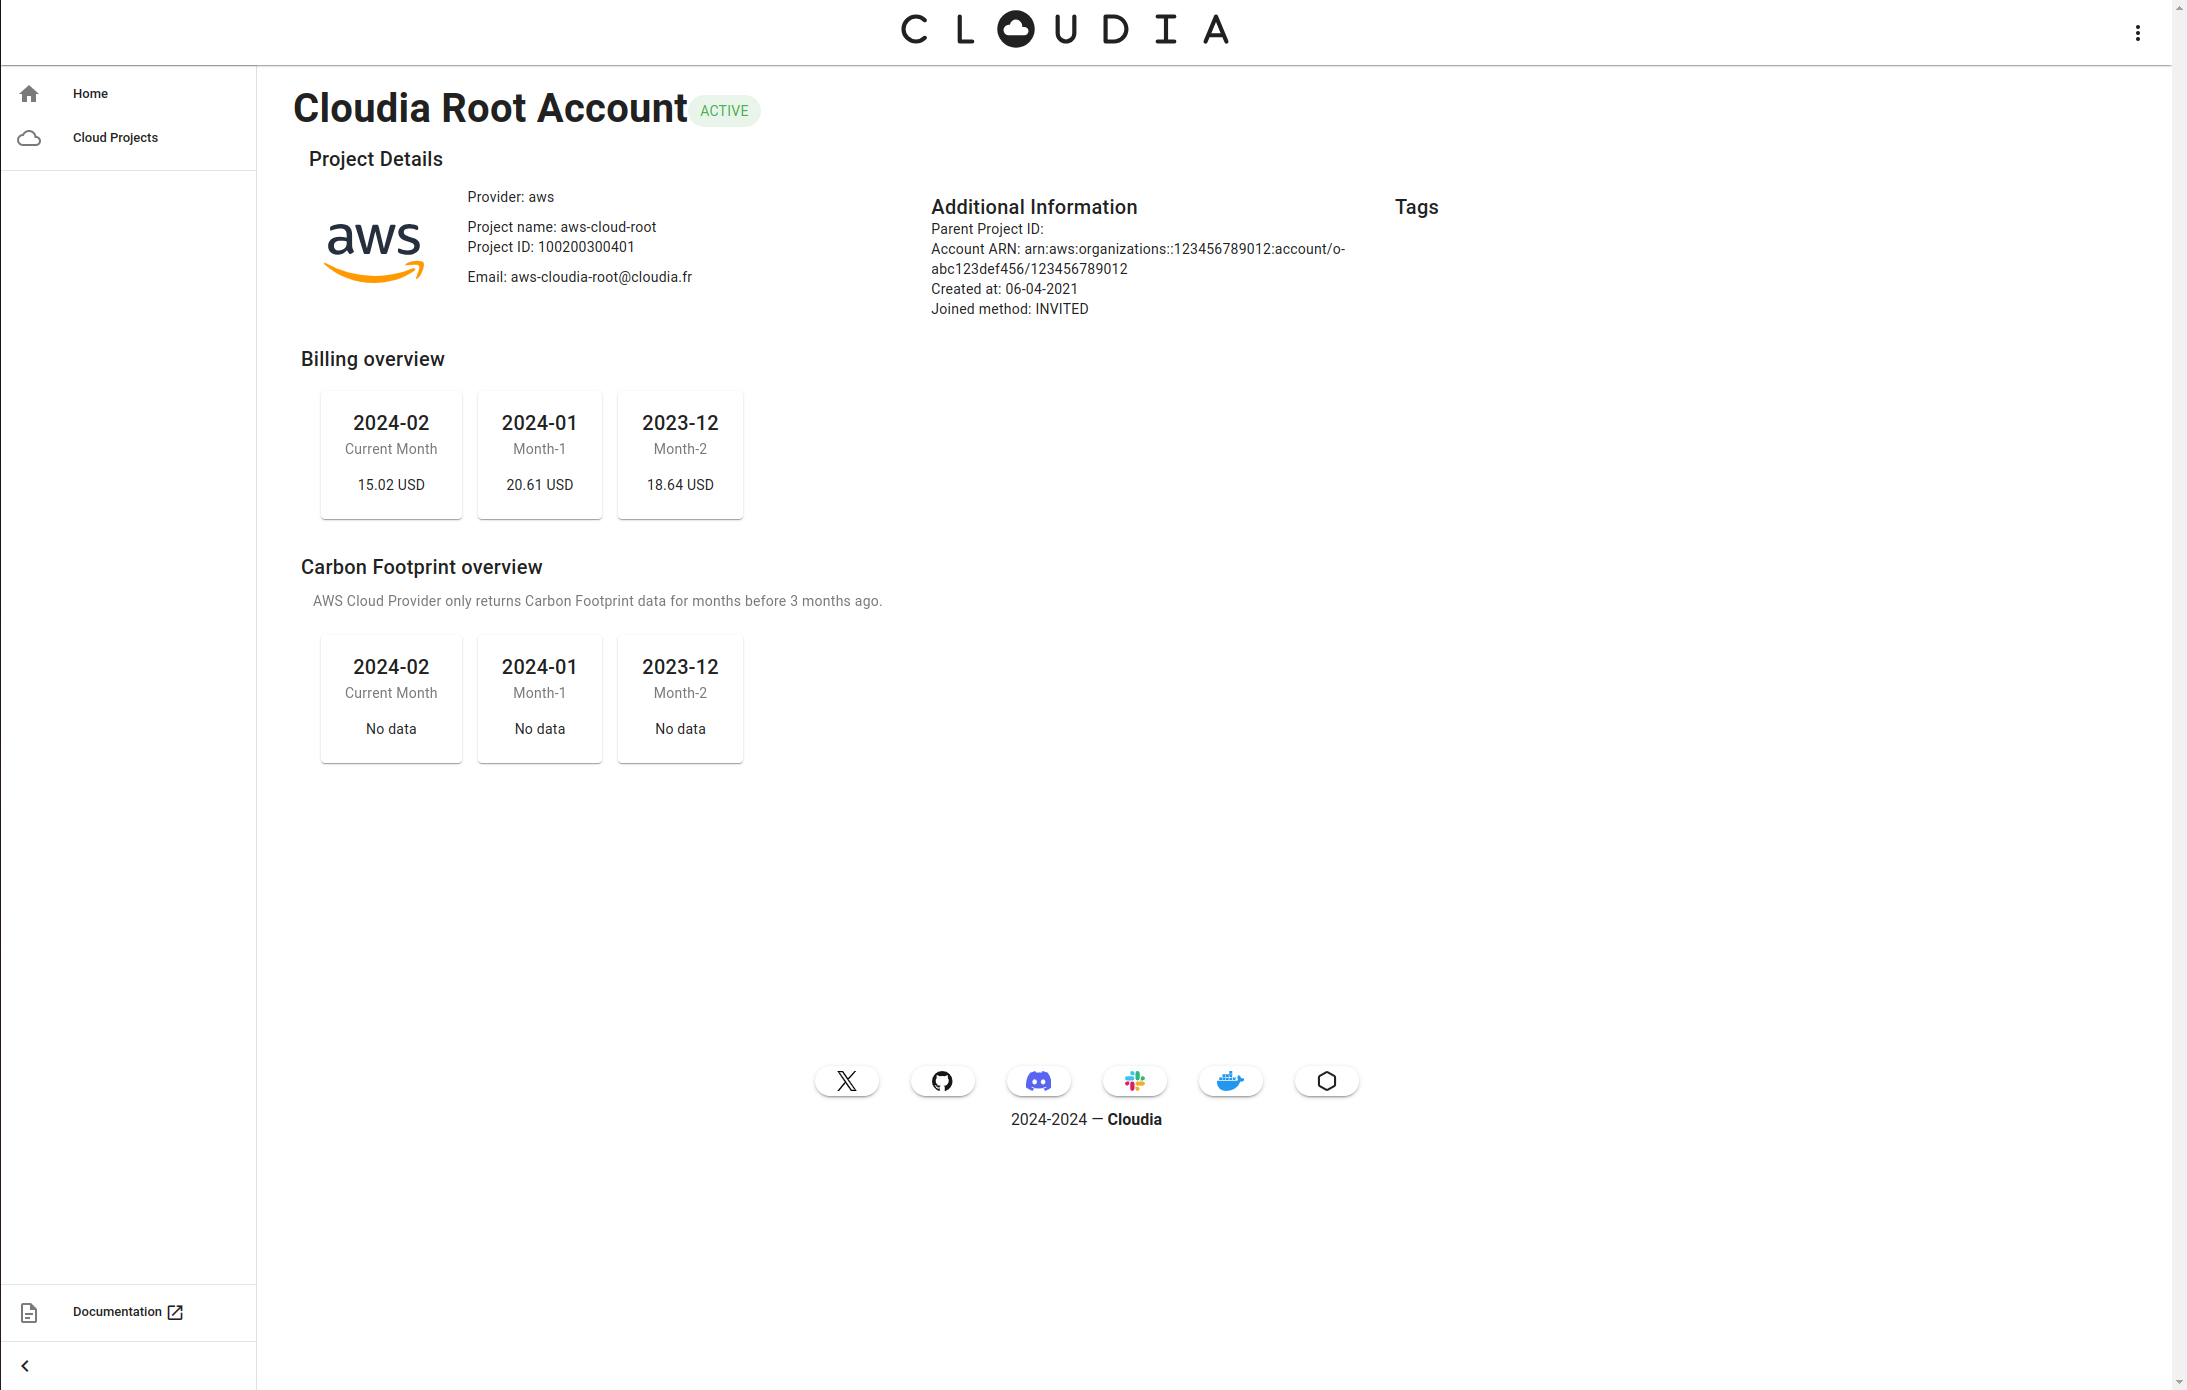Screen dimensions: 2187x1390
Task: Select the 2024-01 billing card
Action: pos(540,455)
